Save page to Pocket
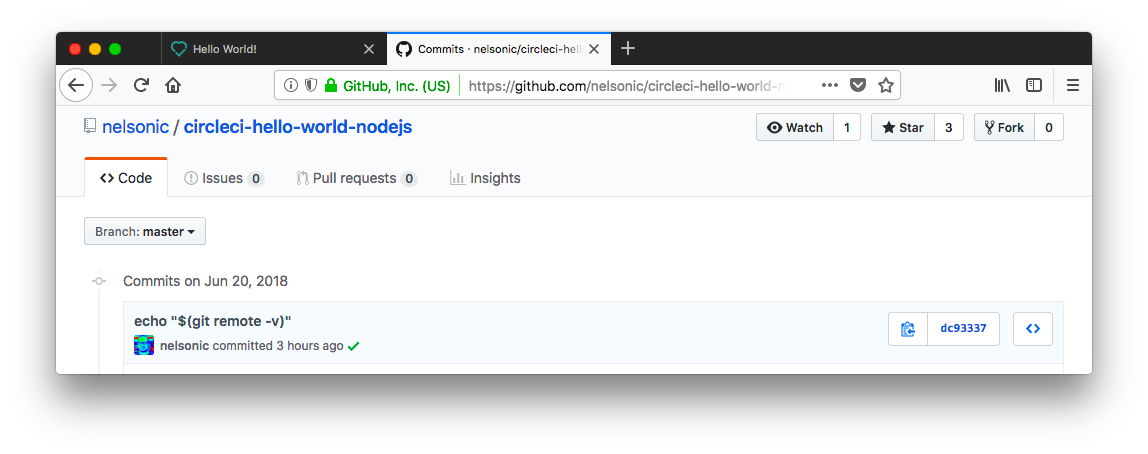The width and height of the screenshot is (1148, 454). [858, 85]
